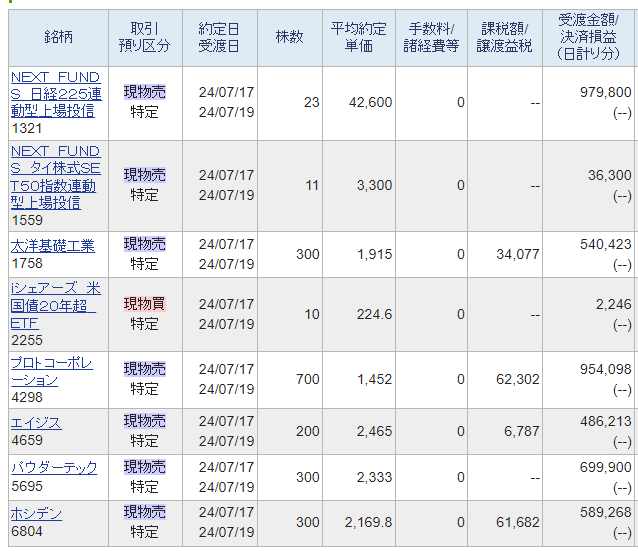Click the 現物買 label in iシェアーズ row
638x555 pixels.
145,304
